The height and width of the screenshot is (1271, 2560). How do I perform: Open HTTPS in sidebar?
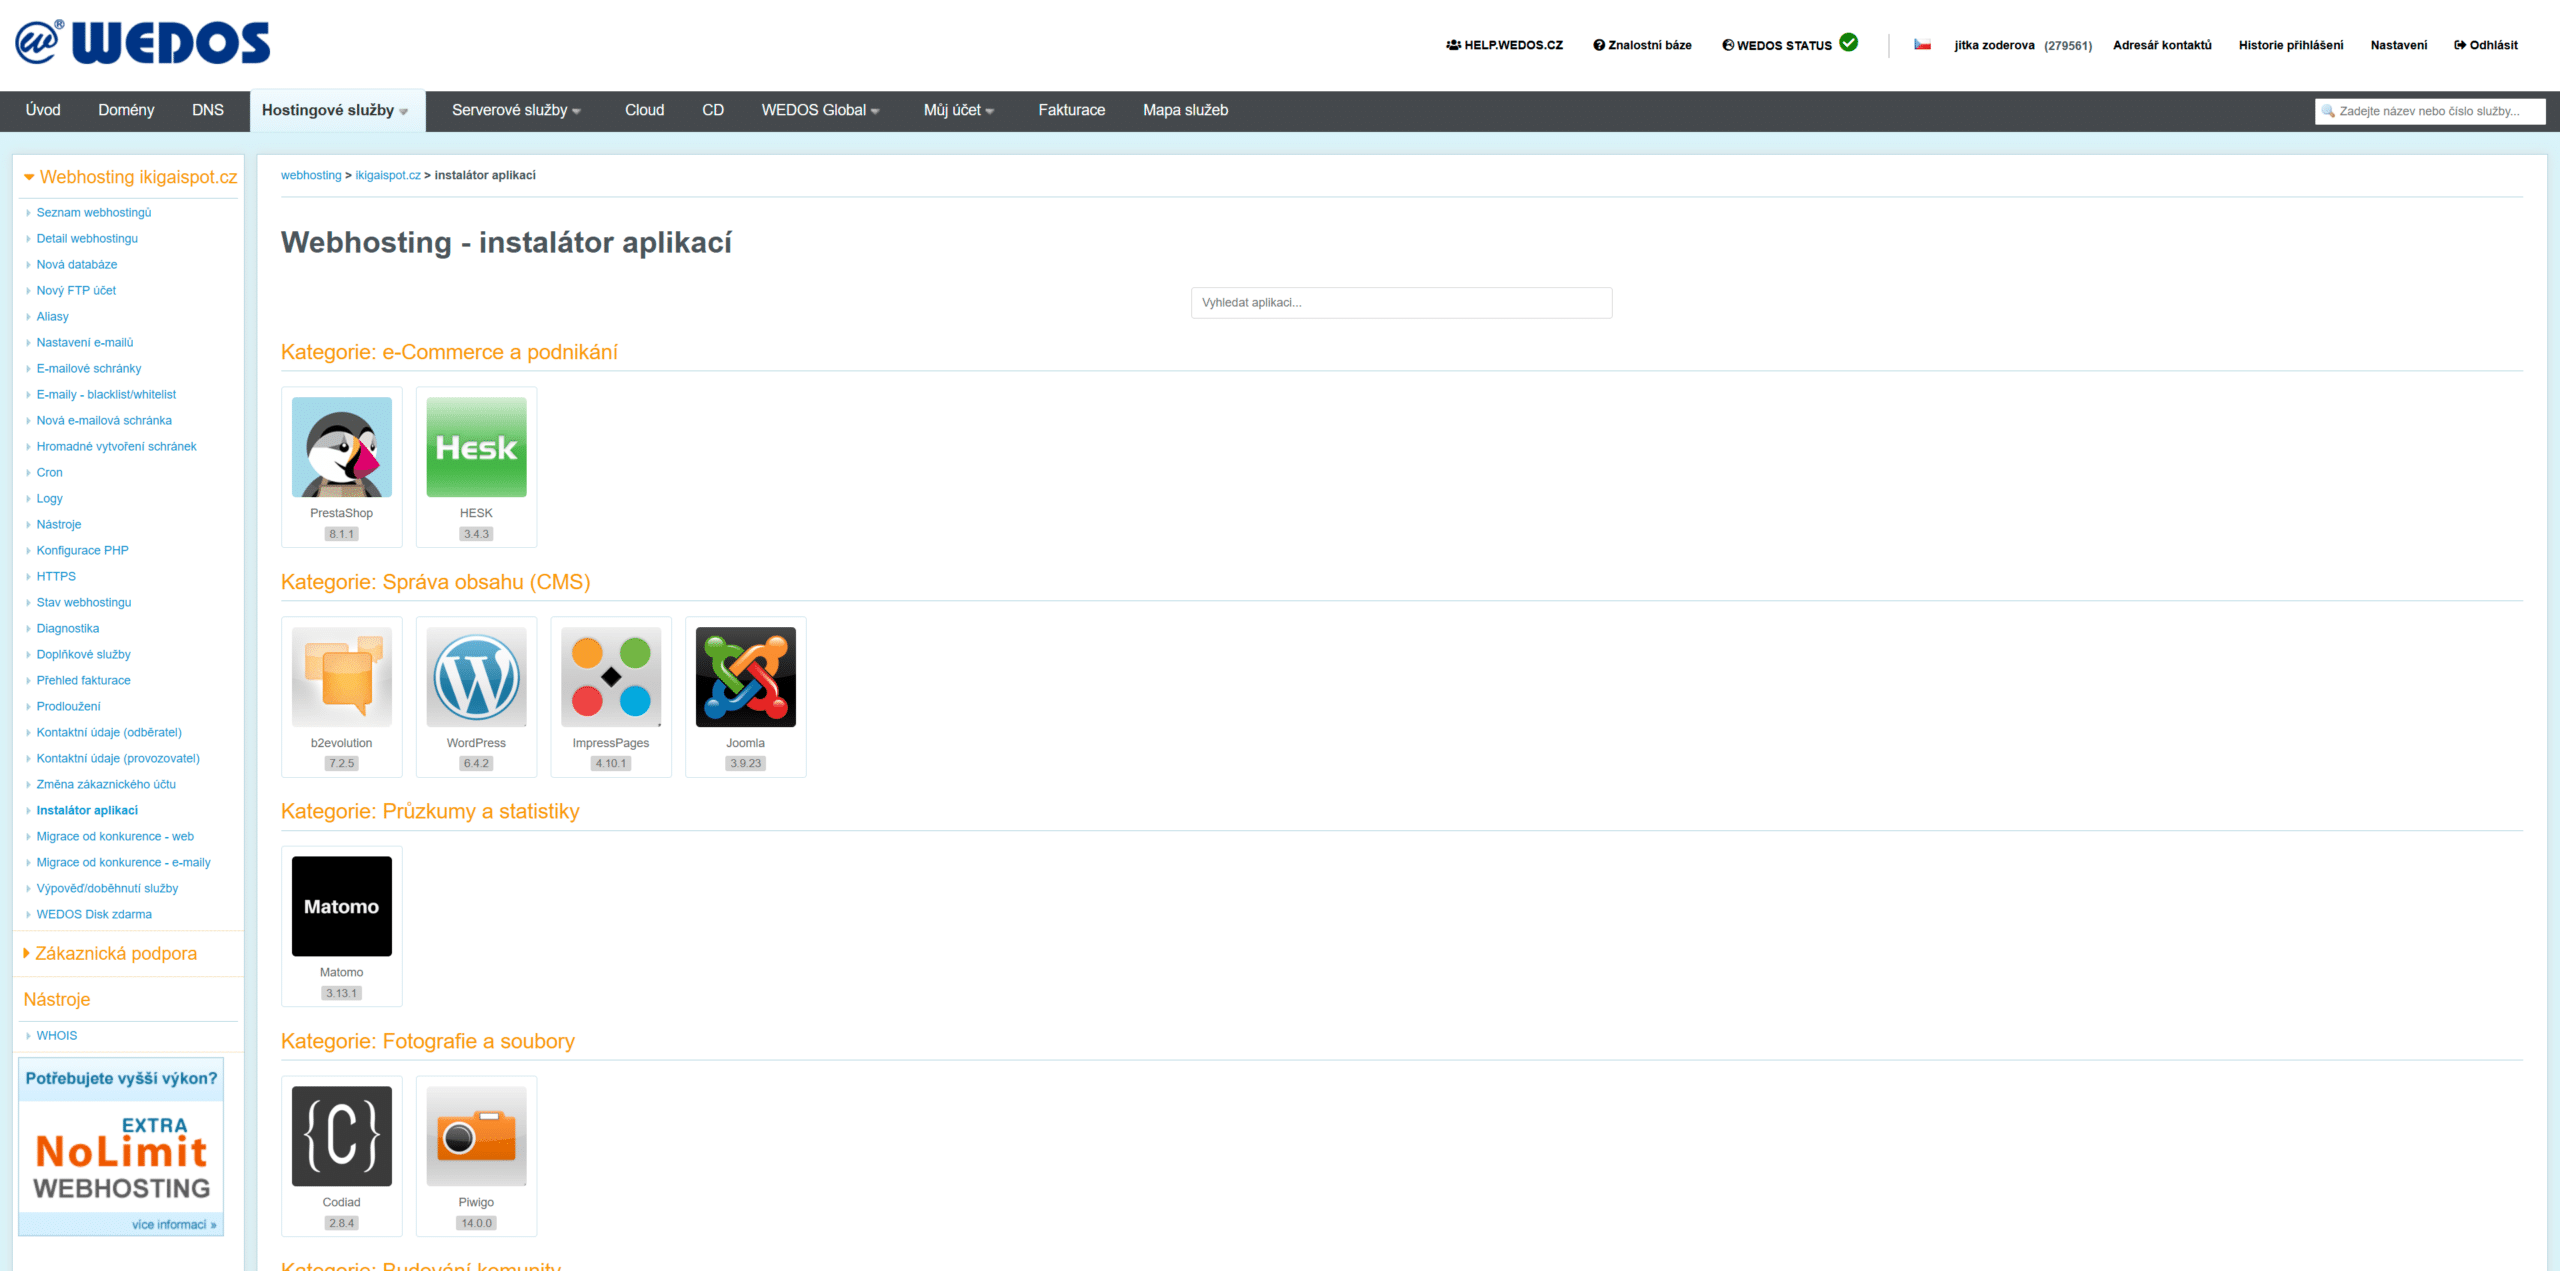[56, 576]
